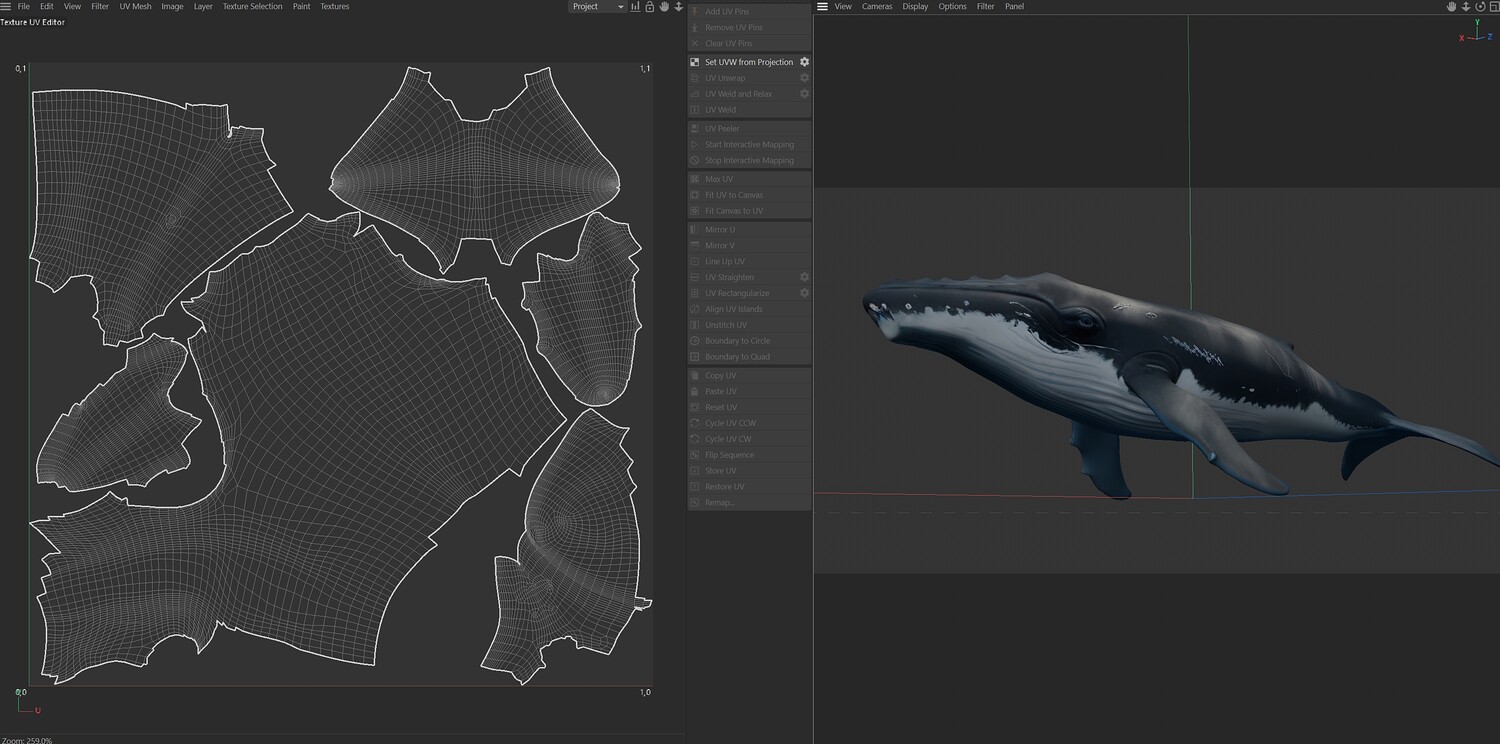Open the UV editor hamburger menu
The image size is (1500, 744).
click(6, 7)
